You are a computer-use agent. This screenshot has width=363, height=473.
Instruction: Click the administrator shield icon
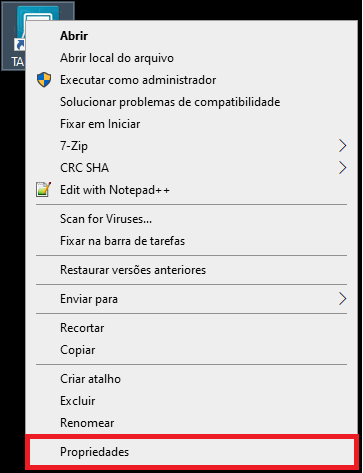(x=44, y=80)
